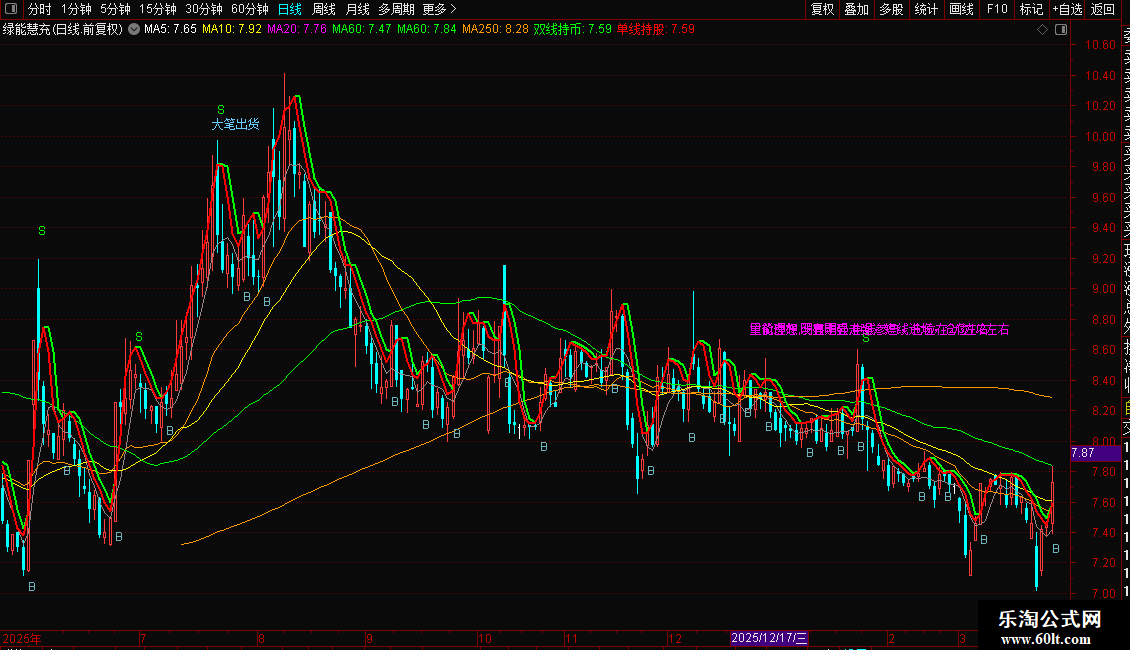This screenshot has height=650, width=1130.
Task: Click the 返回 back button
Action: [1103, 9]
